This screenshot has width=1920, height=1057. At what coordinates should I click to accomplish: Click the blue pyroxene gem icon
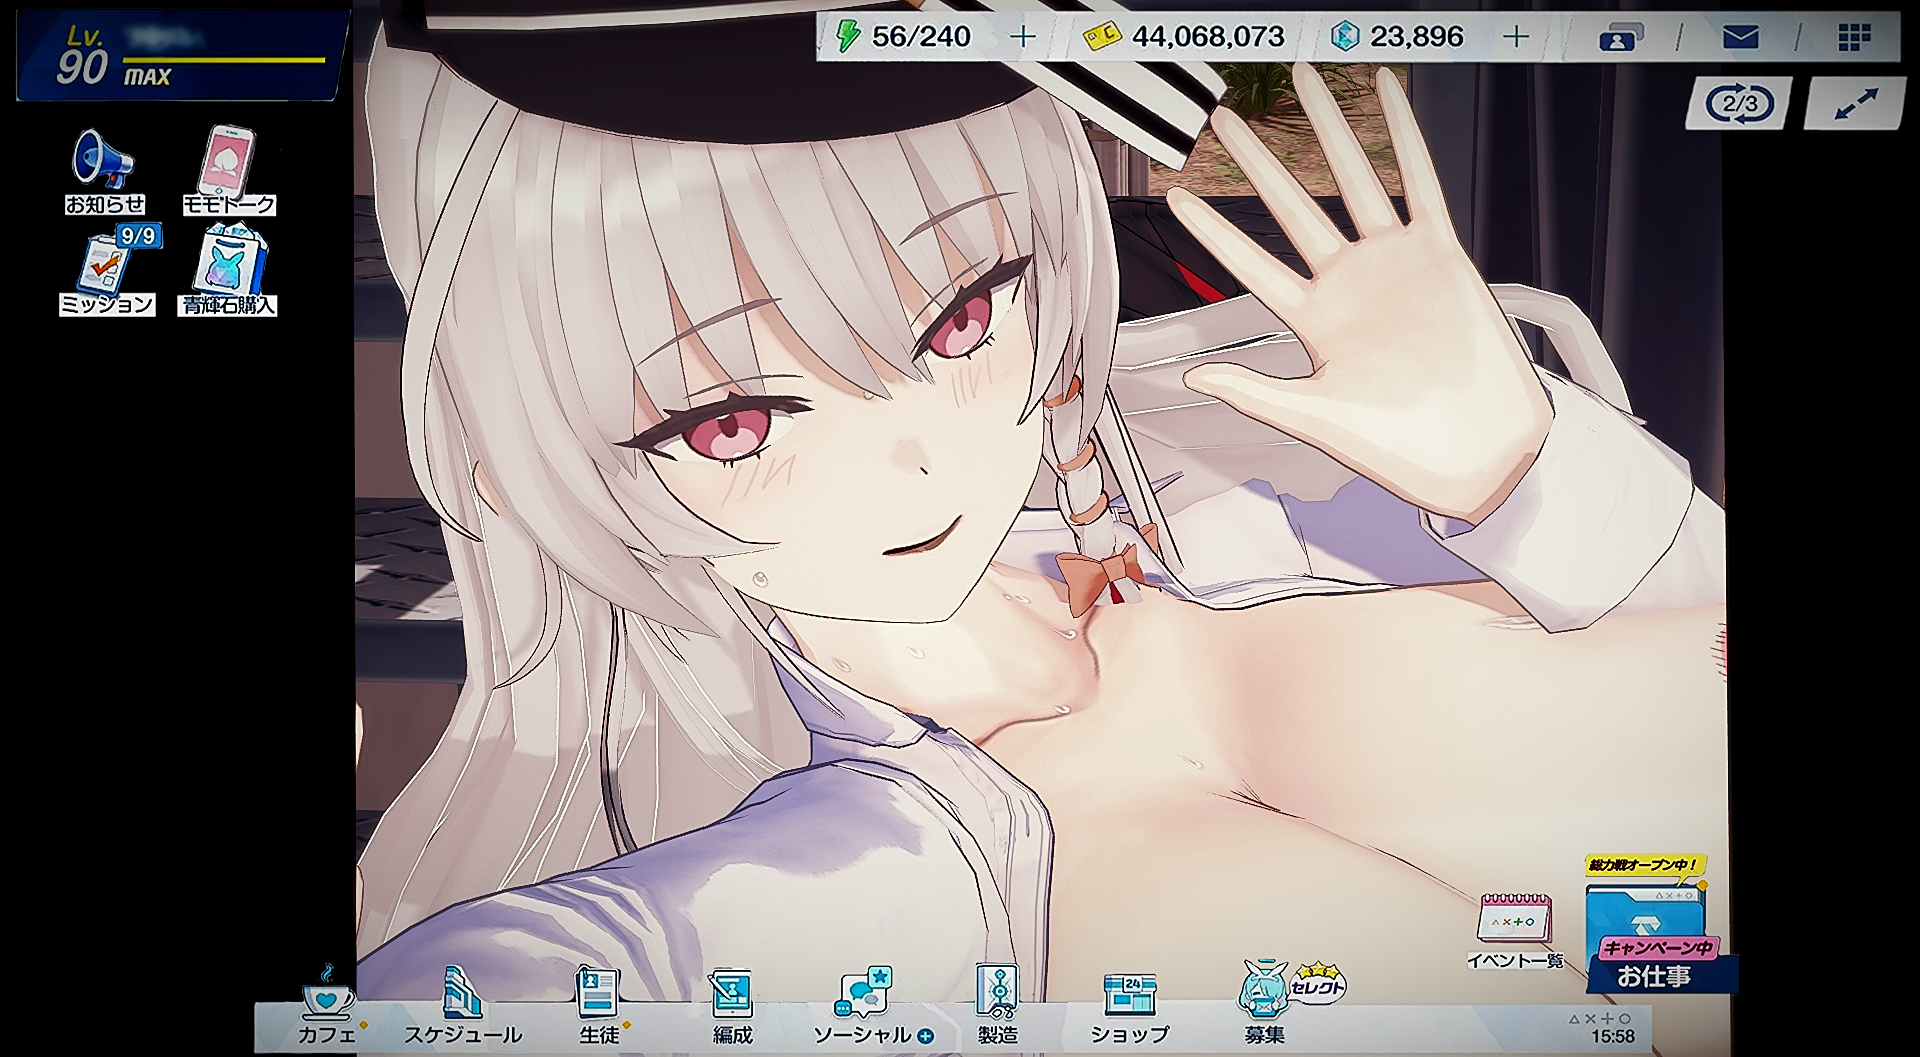click(x=1346, y=37)
